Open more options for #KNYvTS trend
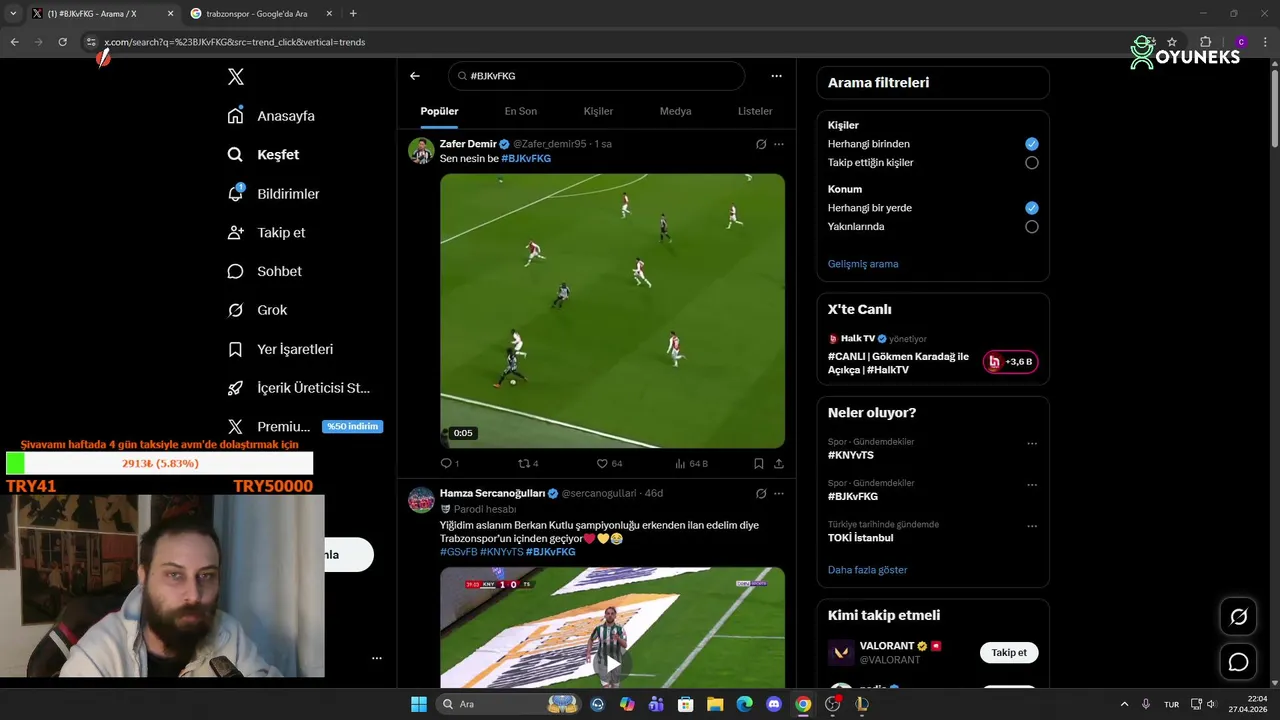This screenshot has height=720, width=1280. 1032,444
